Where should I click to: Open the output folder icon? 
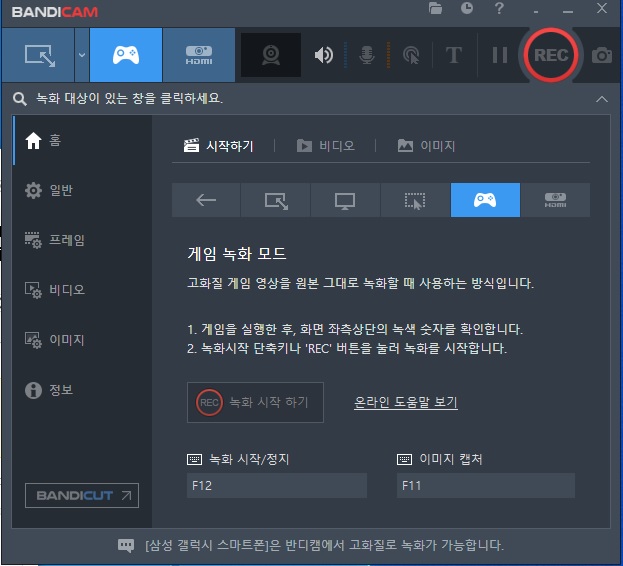coord(435,8)
